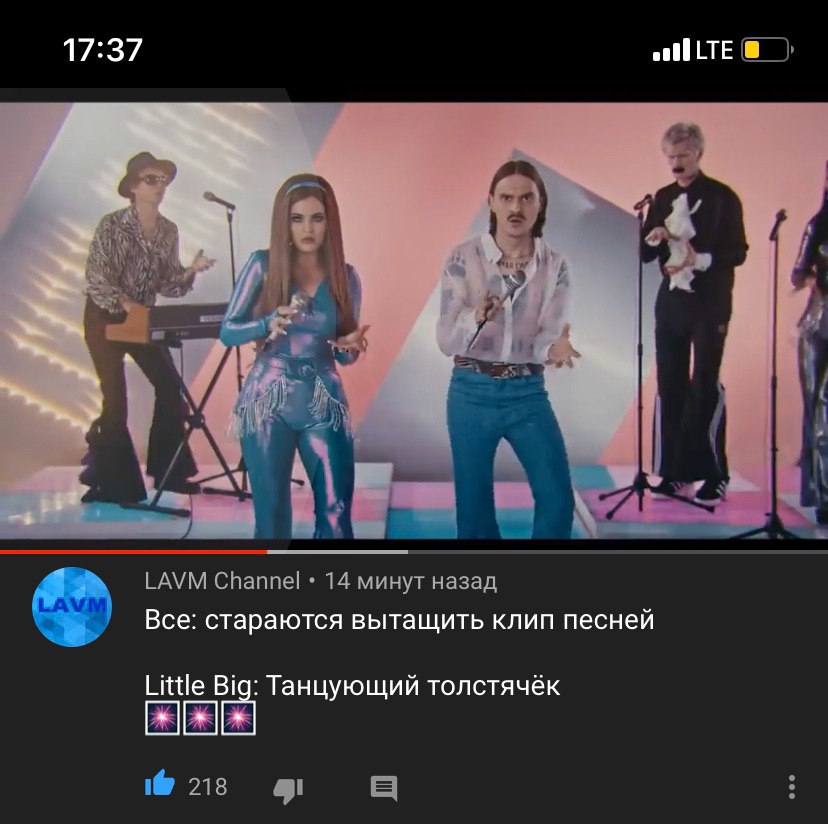Tap the first sparkle emoji in comment
Image resolution: width=828 pixels, height=824 pixels.
coord(162,718)
